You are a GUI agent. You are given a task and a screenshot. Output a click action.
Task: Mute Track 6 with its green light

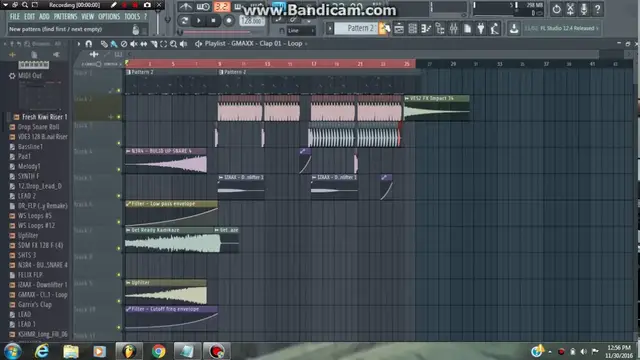tap(119, 222)
